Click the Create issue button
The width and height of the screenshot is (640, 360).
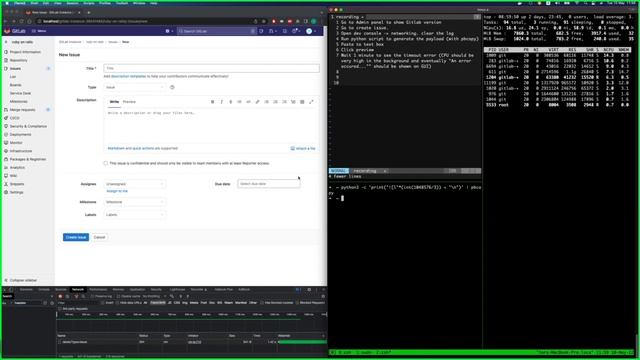point(76,237)
